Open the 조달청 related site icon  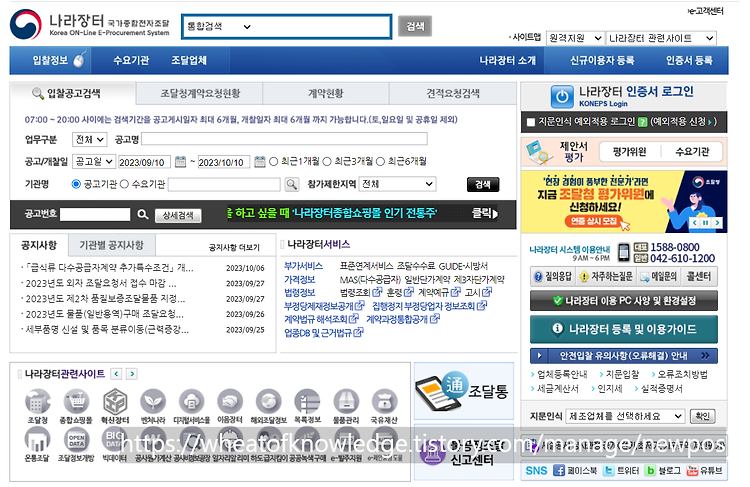[x=37, y=401]
